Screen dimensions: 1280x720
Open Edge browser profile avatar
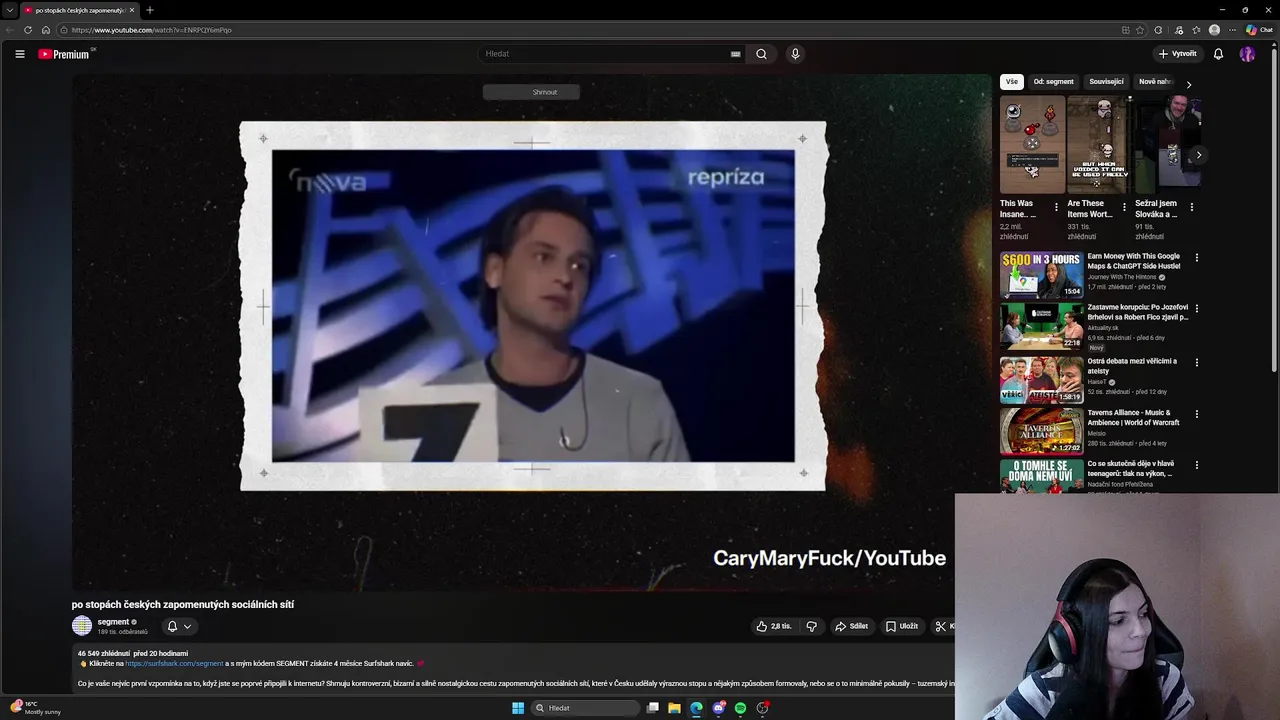1214,30
